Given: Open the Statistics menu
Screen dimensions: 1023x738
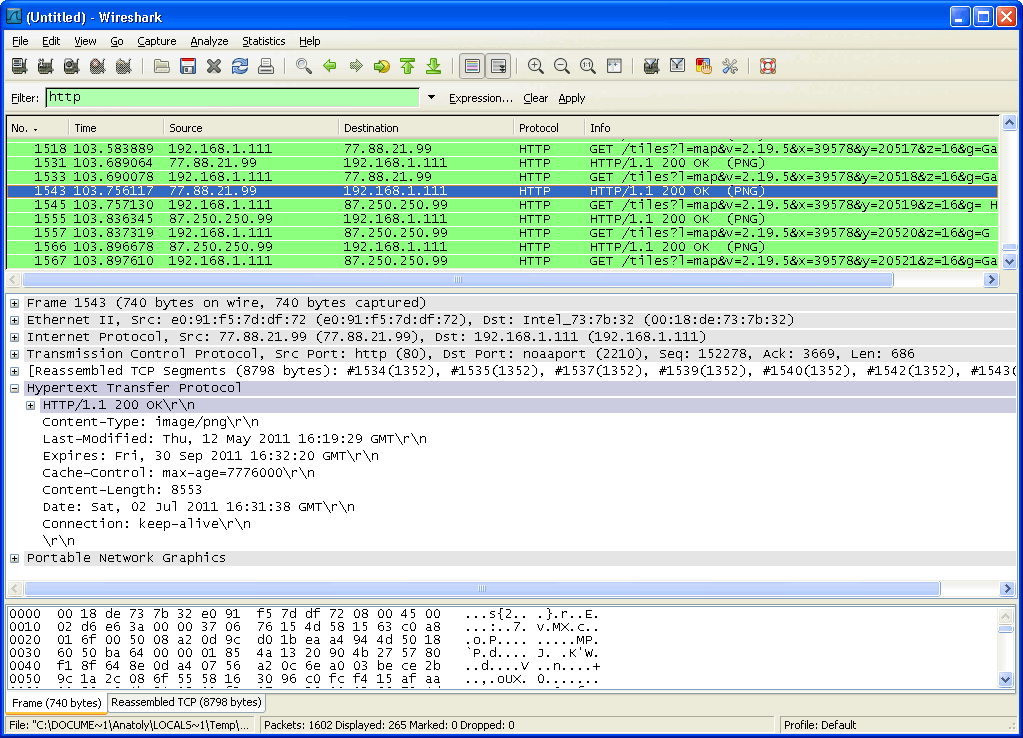Looking at the screenshot, I should coord(263,41).
